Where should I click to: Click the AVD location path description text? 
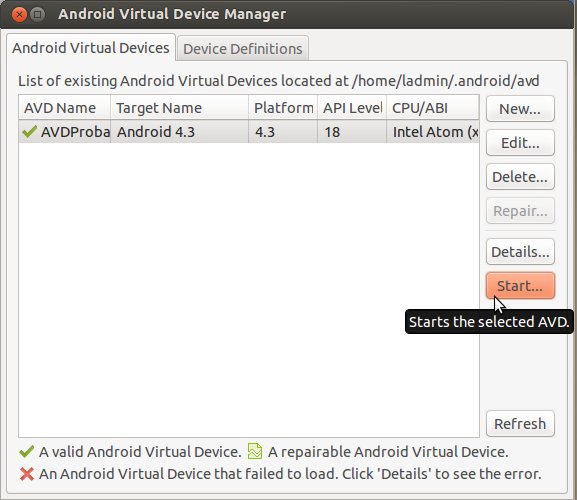tap(279, 81)
